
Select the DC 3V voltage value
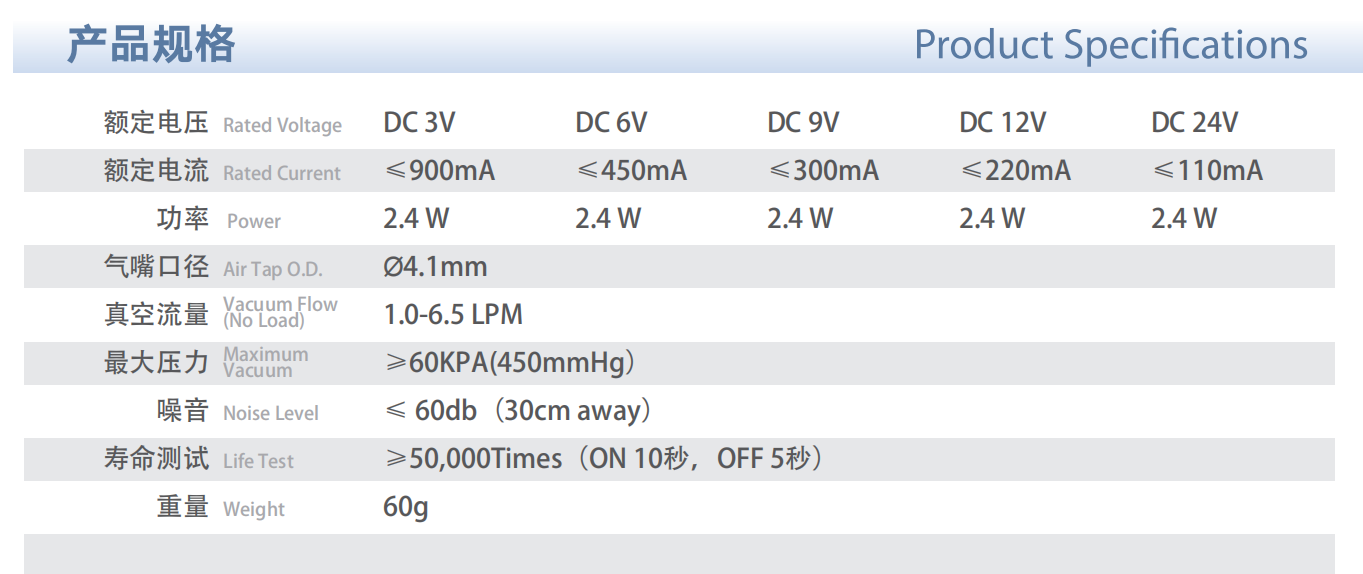pyautogui.click(x=419, y=123)
